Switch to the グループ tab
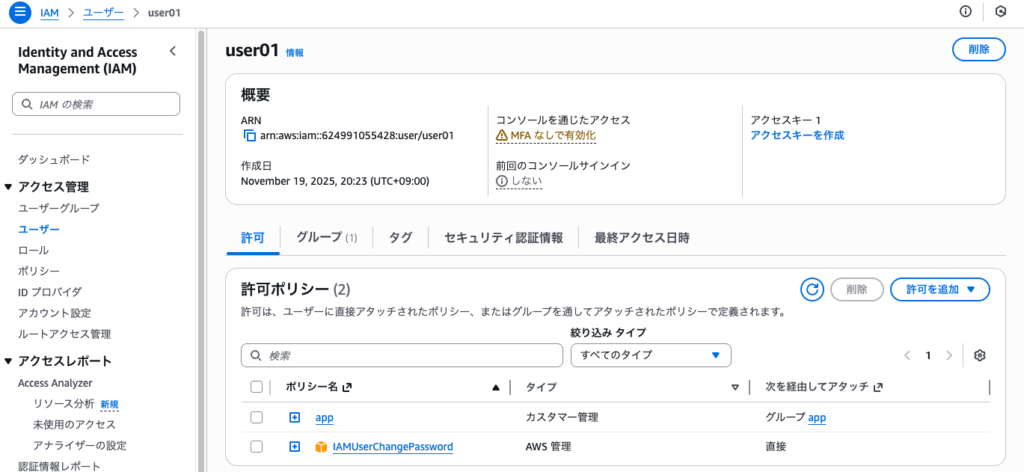Viewport: 1024px width, 472px height. (x=326, y=238)
